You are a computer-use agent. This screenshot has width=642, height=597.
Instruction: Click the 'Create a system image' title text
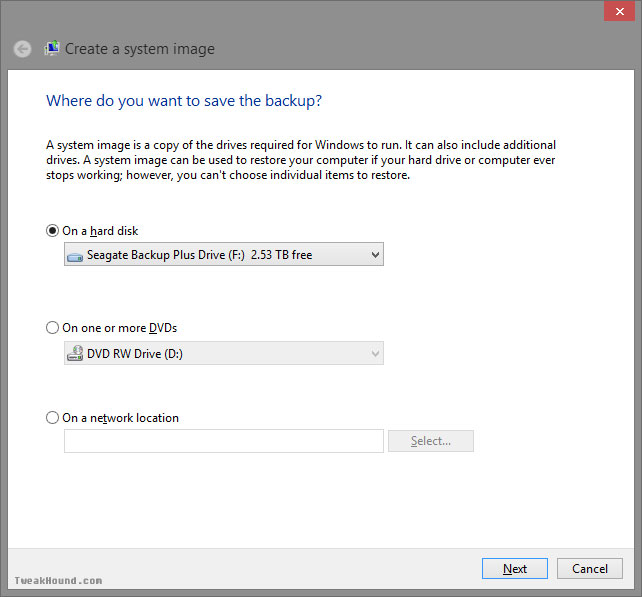click(140, 49)
